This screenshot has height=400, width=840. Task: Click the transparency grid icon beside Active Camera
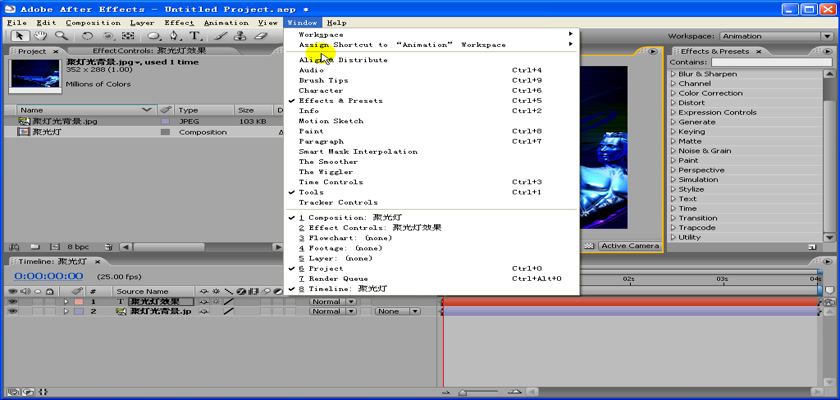589,246
